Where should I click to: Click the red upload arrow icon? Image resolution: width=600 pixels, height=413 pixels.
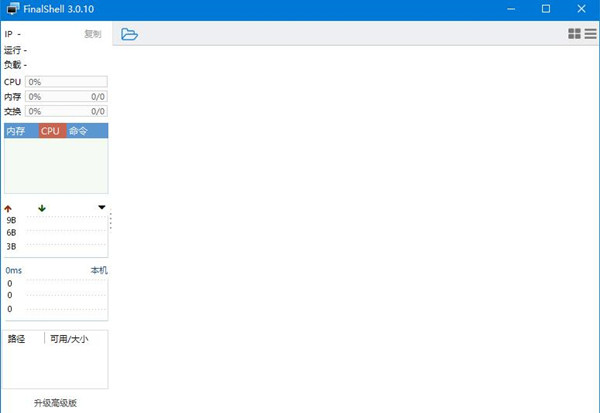click(x=9, y=208)
